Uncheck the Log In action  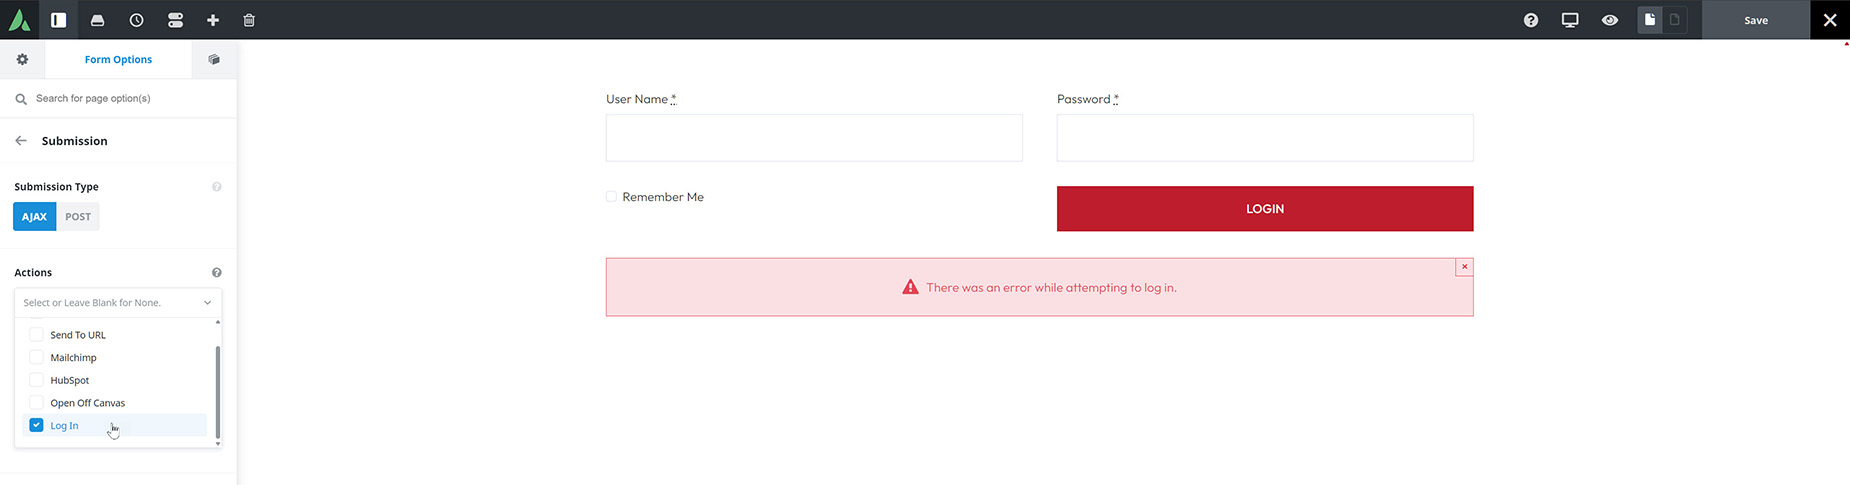pyautogui.click(x=37, y=425)
